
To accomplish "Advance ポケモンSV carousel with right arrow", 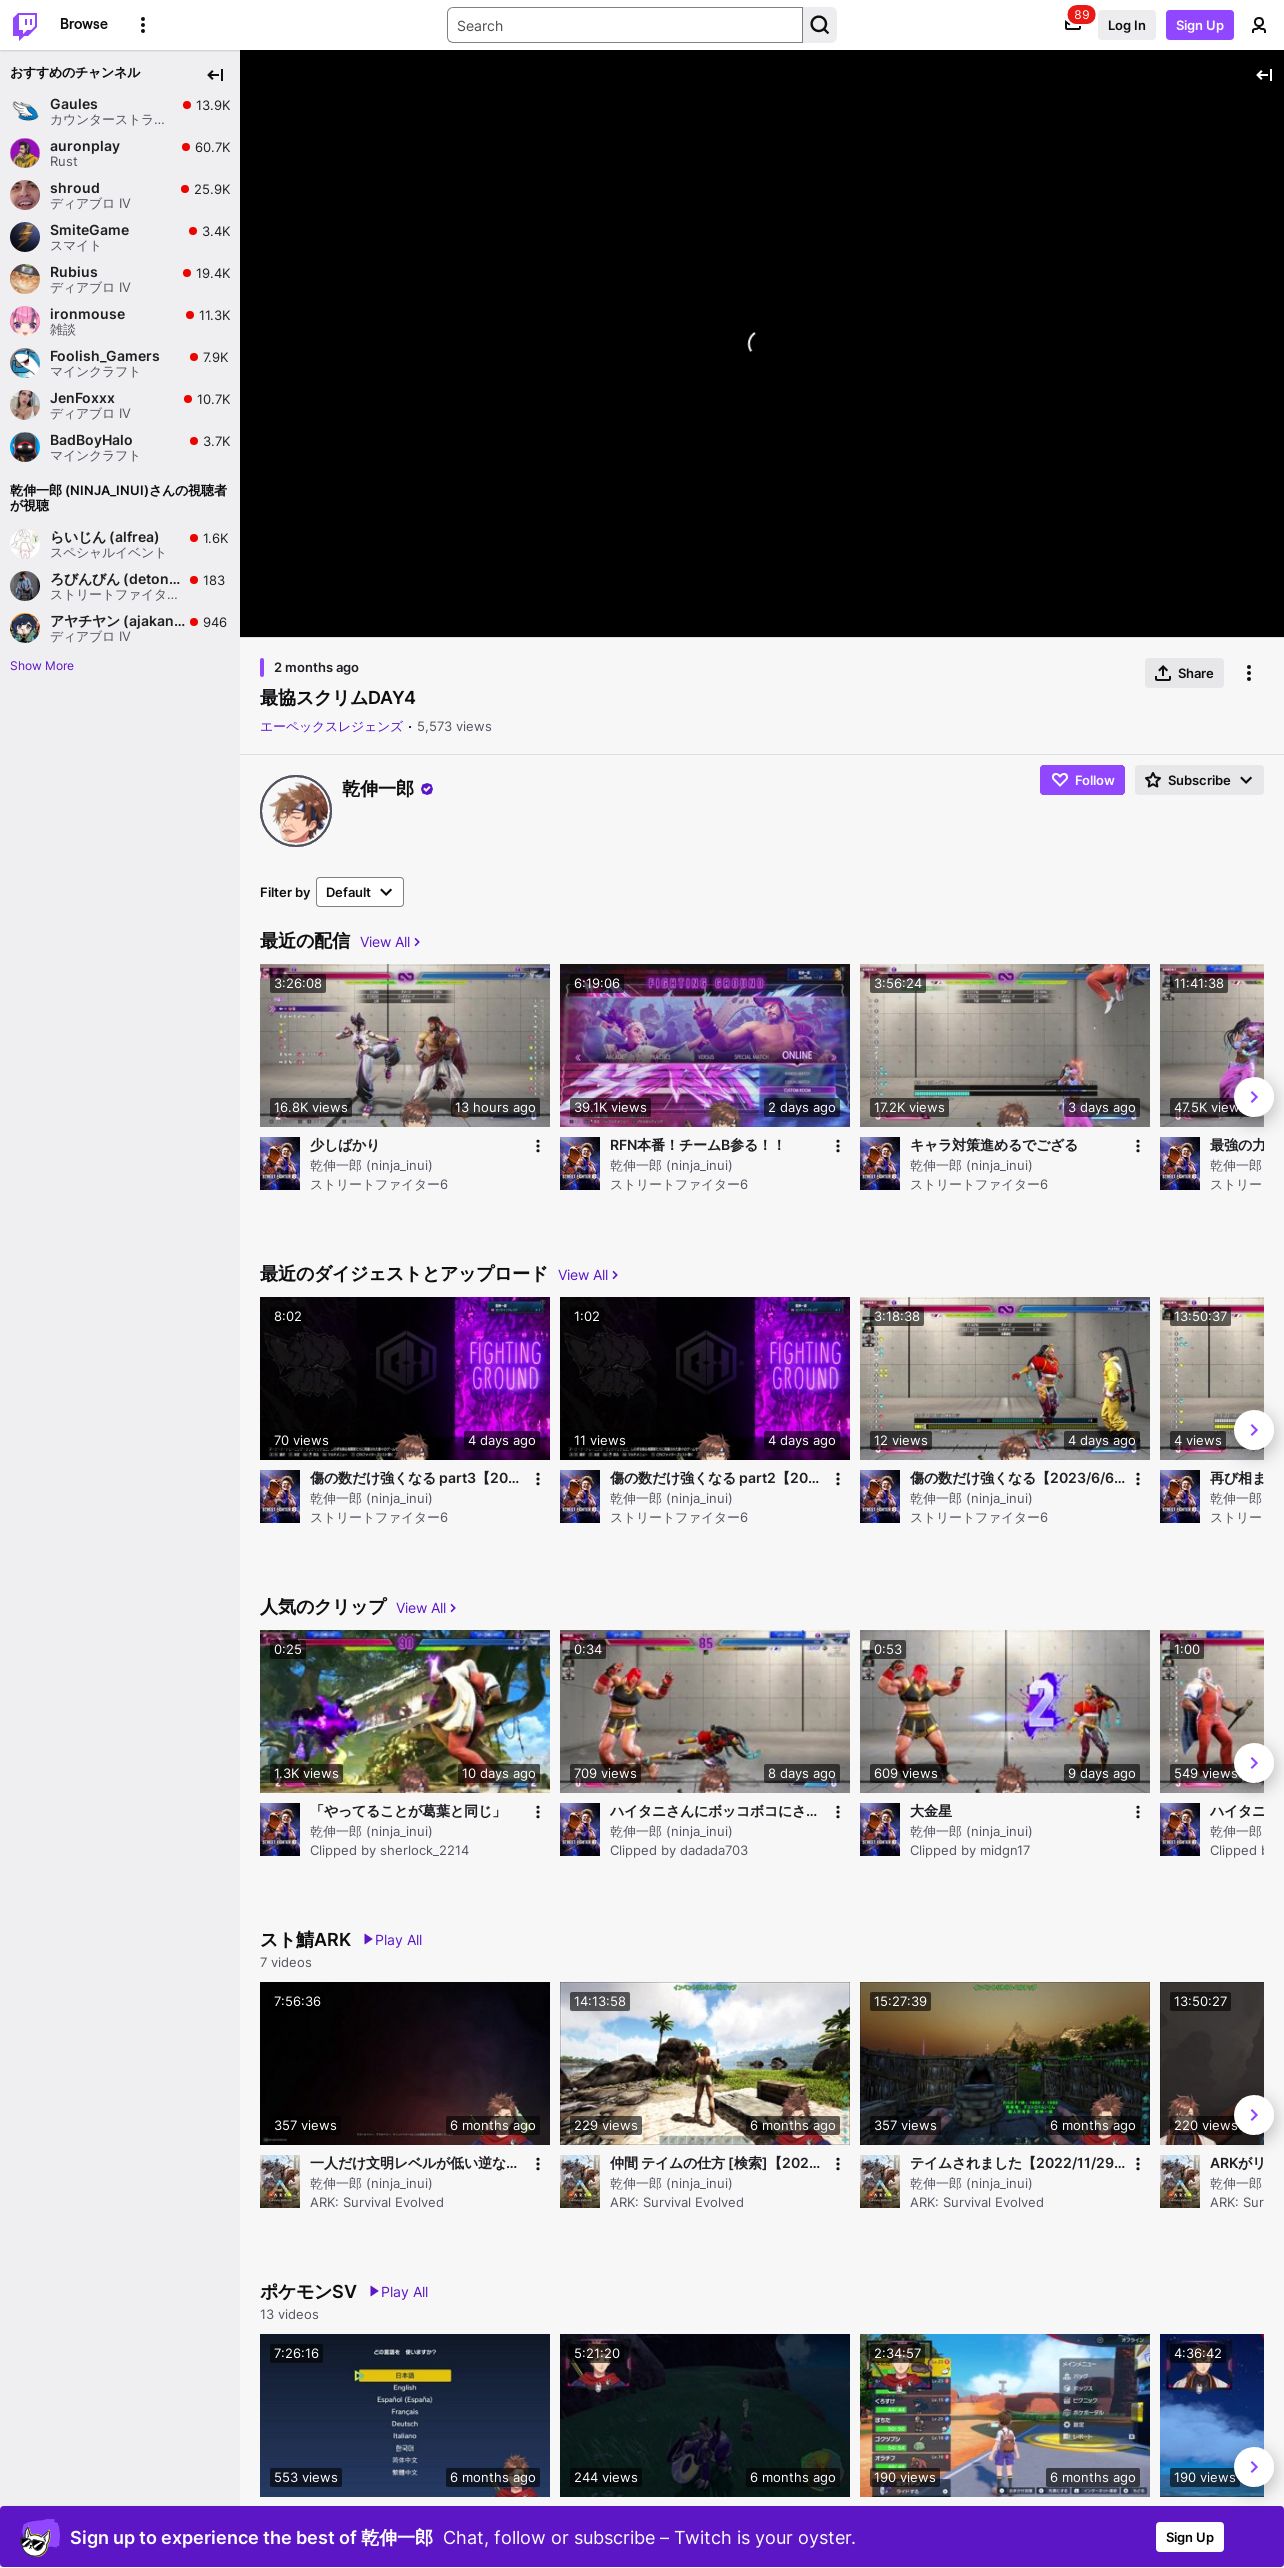I will click(x=1254, y=2467).
